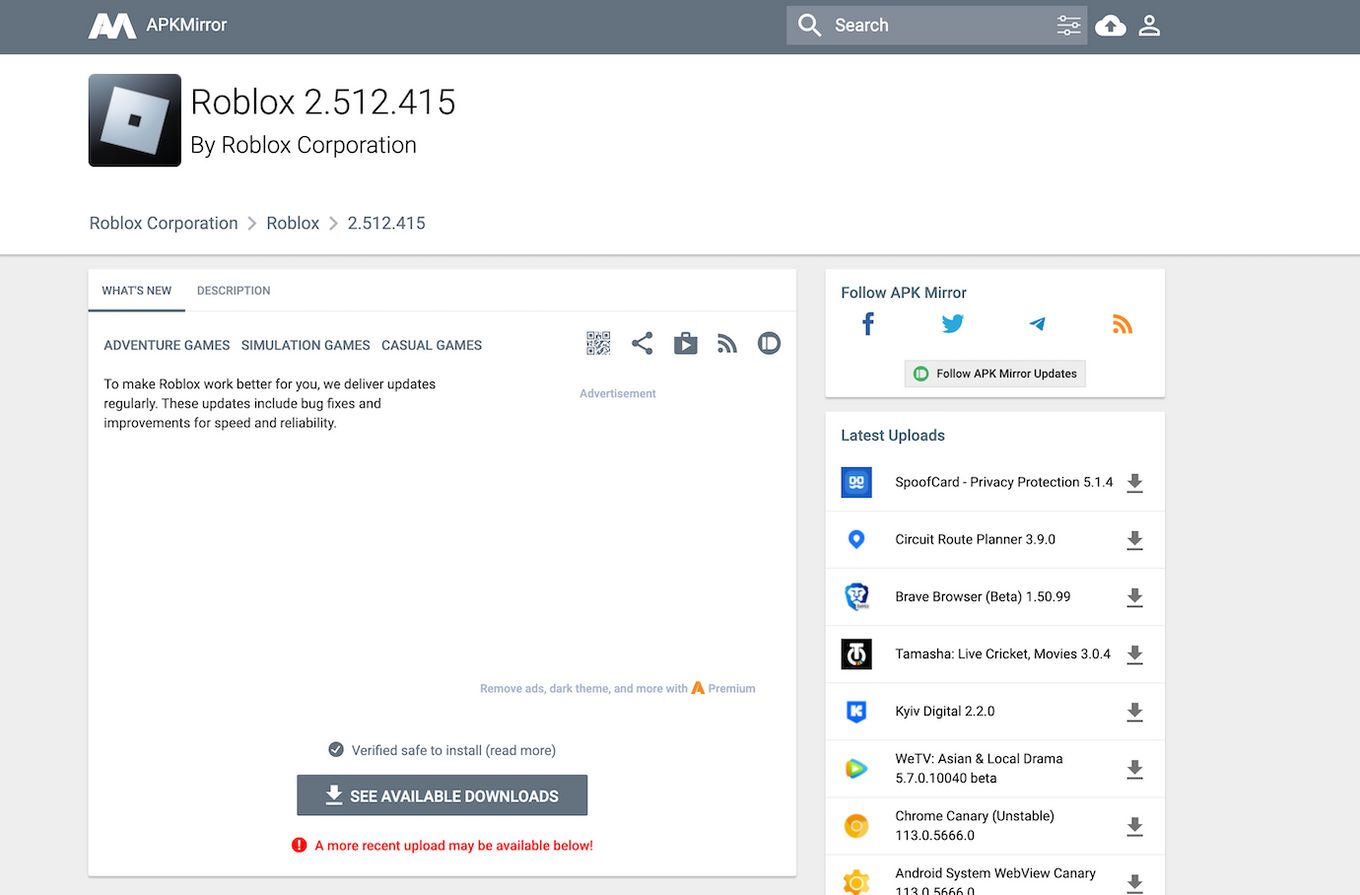Open the SIMULATION GAMES category

(306, 345)
